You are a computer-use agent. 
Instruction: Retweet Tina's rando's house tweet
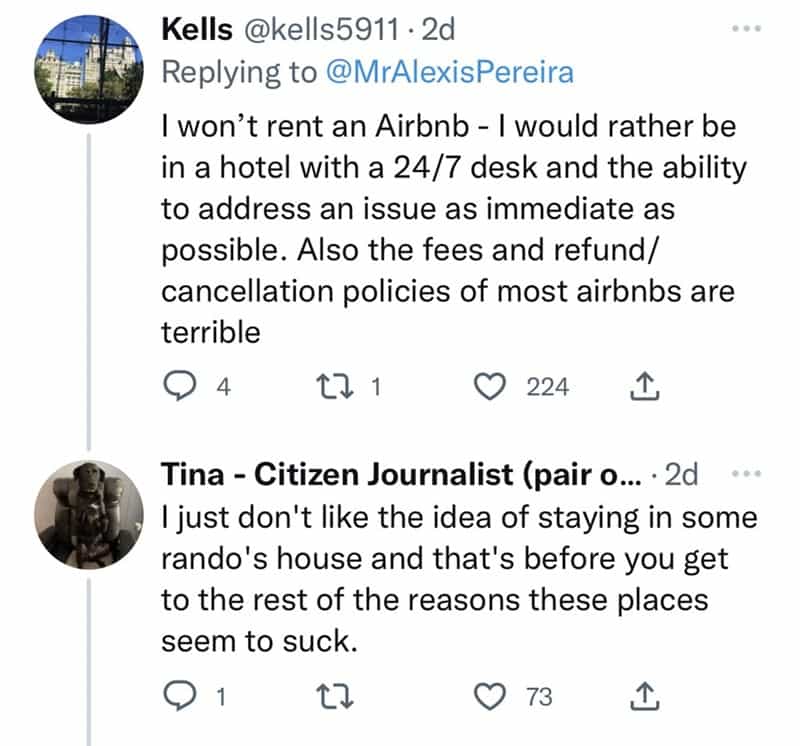click(x=332, y=696)
